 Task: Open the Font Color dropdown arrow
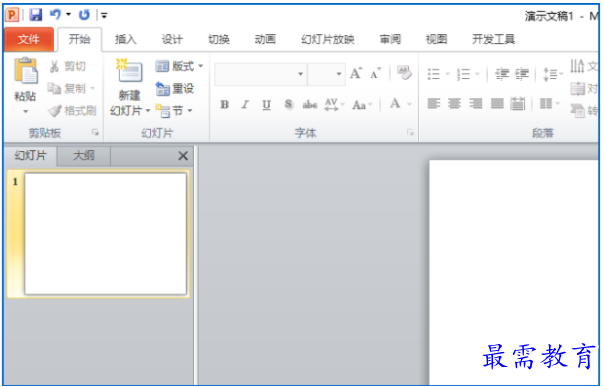[409, 104]
